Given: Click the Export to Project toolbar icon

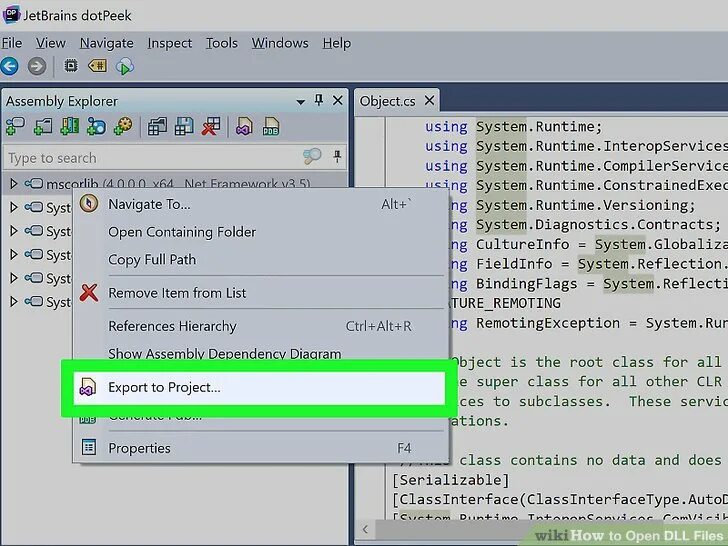Looking at the screenshot, I should 244,126.
